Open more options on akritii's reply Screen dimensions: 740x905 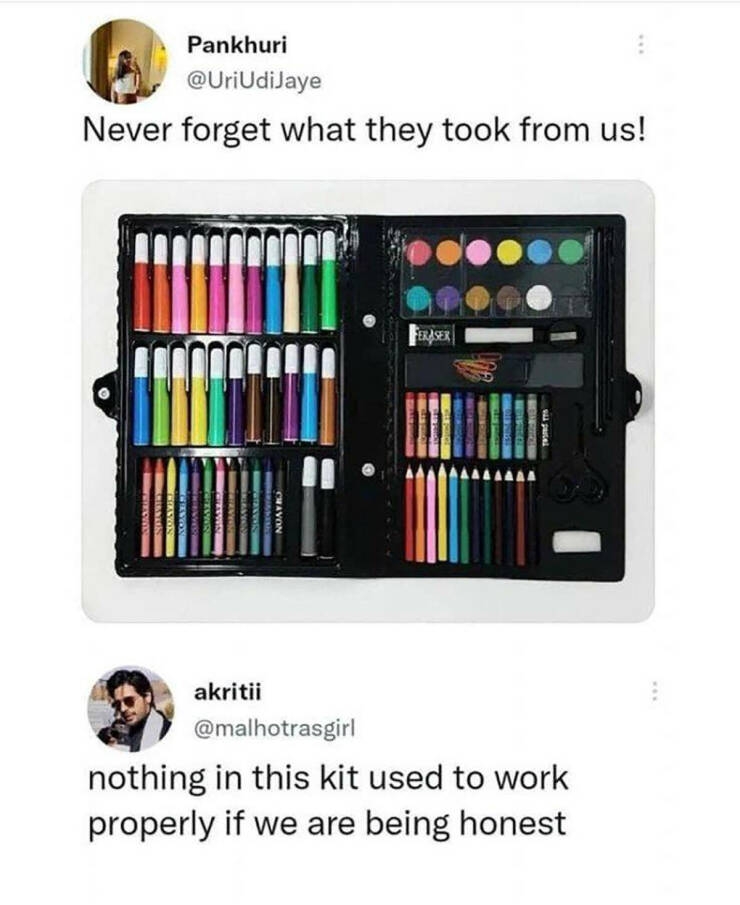(x=656, y=691)
